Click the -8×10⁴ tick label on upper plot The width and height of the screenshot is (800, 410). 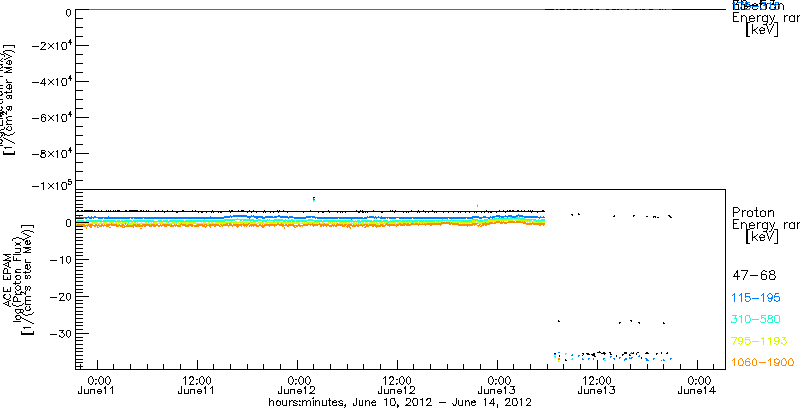(51, 154)
